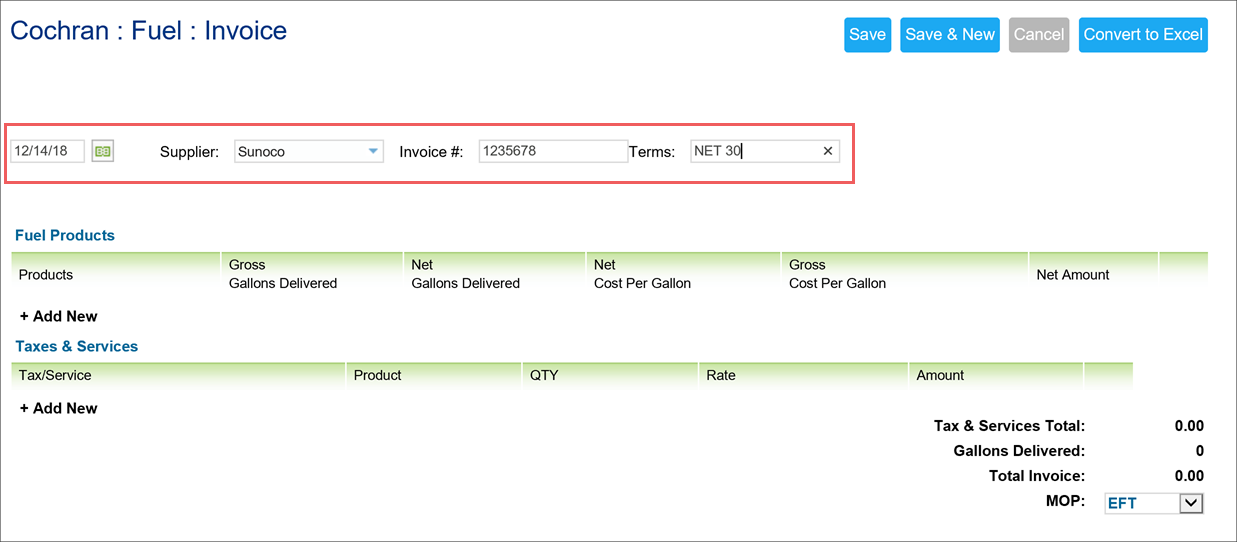Viewport: 1237px width, 542px height.
Task: Click the Save & New button
Action: (x=950, y=35)
